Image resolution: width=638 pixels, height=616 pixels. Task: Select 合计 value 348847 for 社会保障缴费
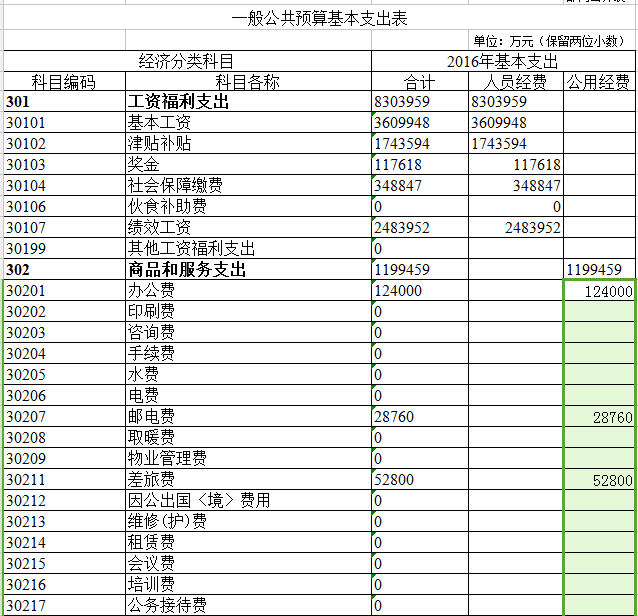tap(420, 186)
